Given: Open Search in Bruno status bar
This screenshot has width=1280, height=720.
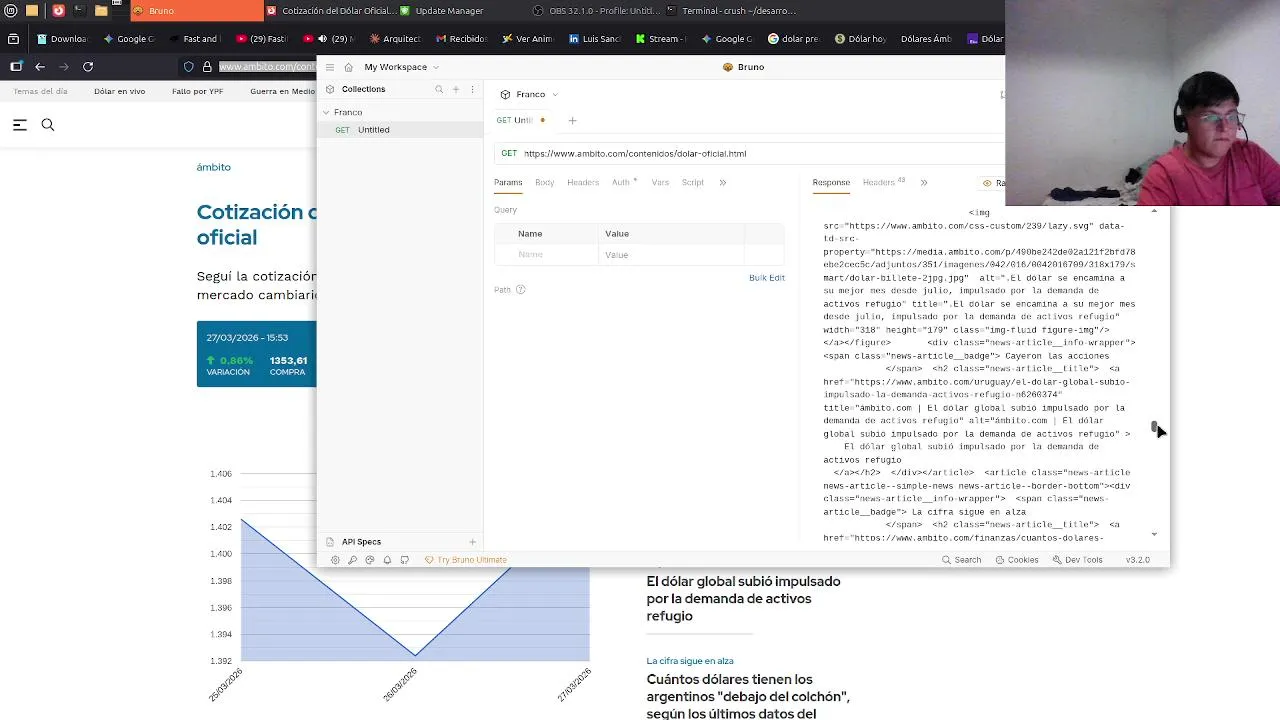Looking at the screenshot, I should pos(961,560).
